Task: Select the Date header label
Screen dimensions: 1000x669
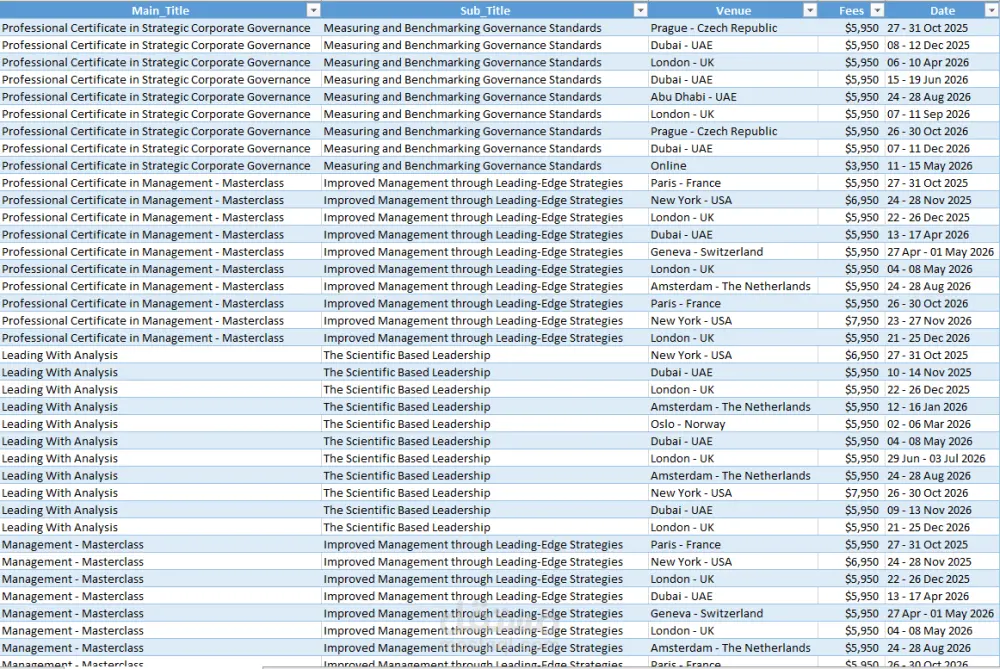Action: tap(942, 10)
